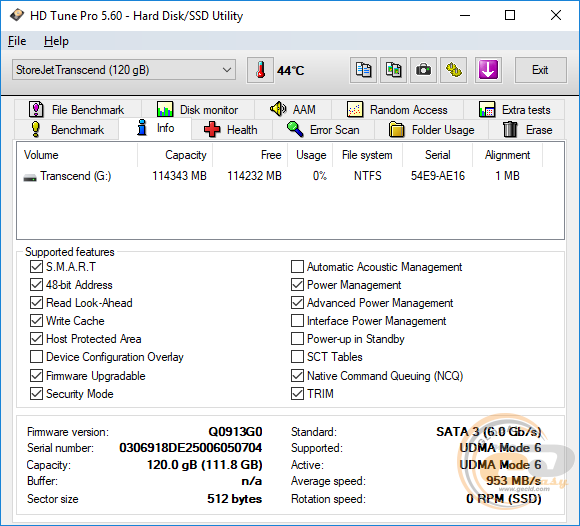The image size is (580, 526).
Task: Switch to the Benchmark tab
Action: click(67, 129)
